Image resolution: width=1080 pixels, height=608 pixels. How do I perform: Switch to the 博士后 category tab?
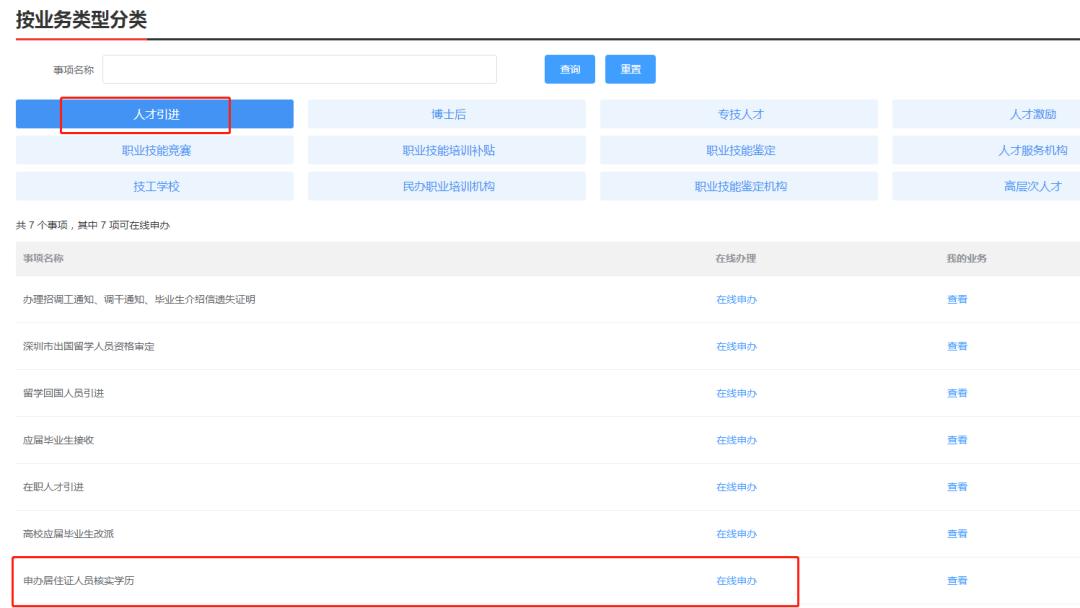(x=447, y=114)
